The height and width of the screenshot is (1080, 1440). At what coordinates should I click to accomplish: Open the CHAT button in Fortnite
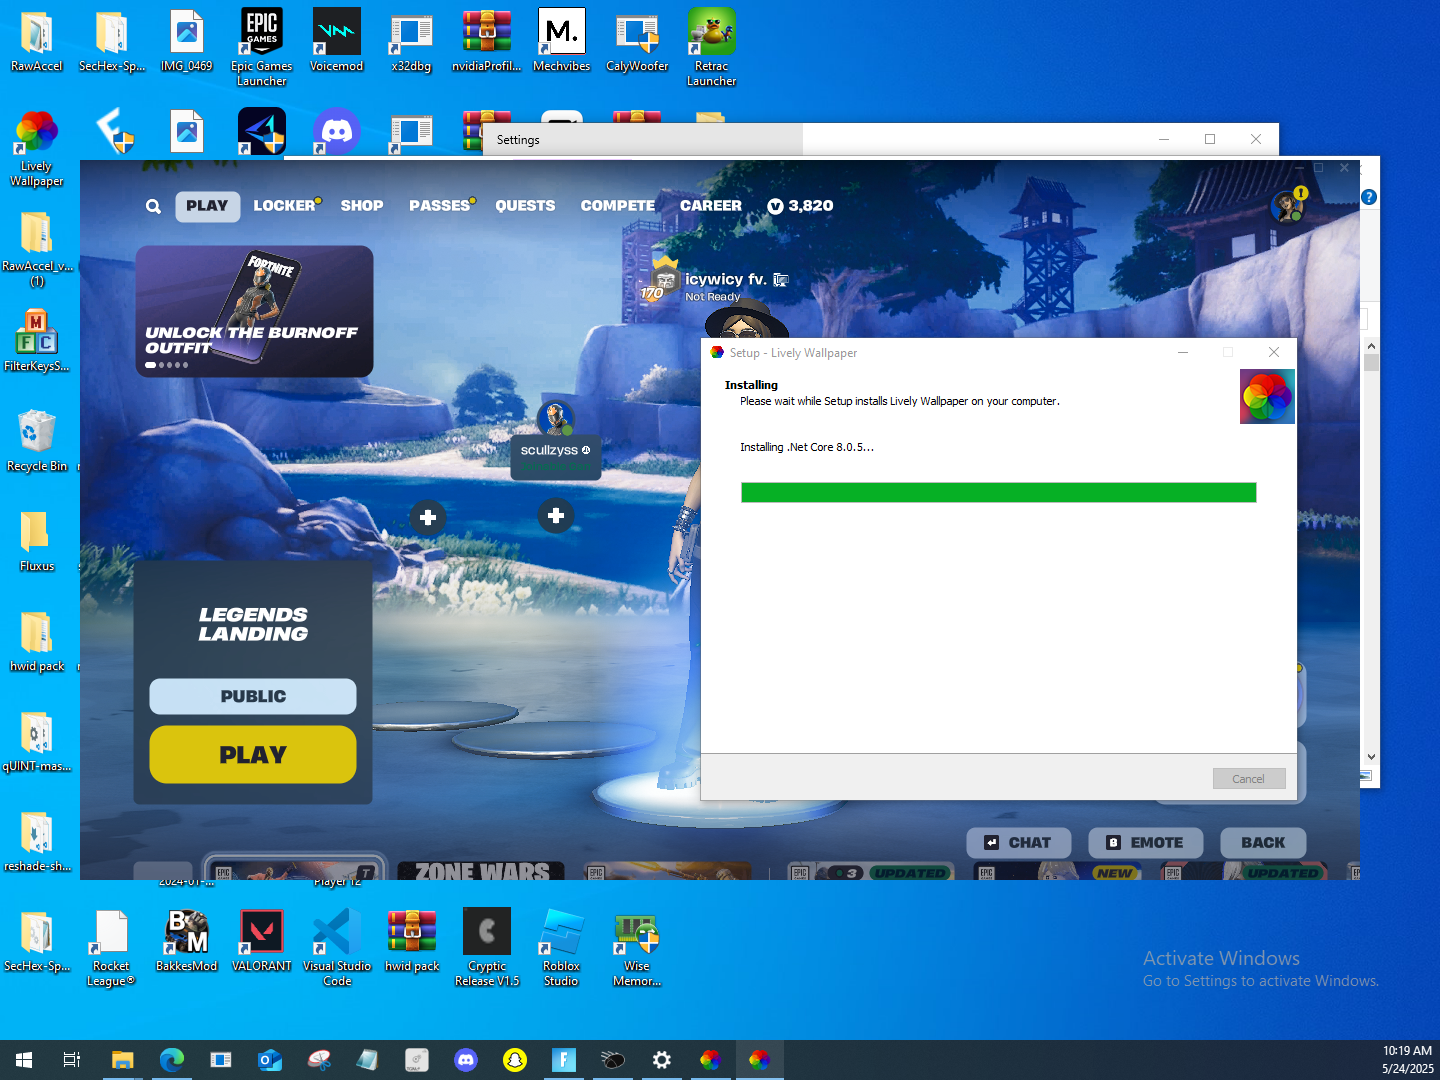[x=1019, y=843]
